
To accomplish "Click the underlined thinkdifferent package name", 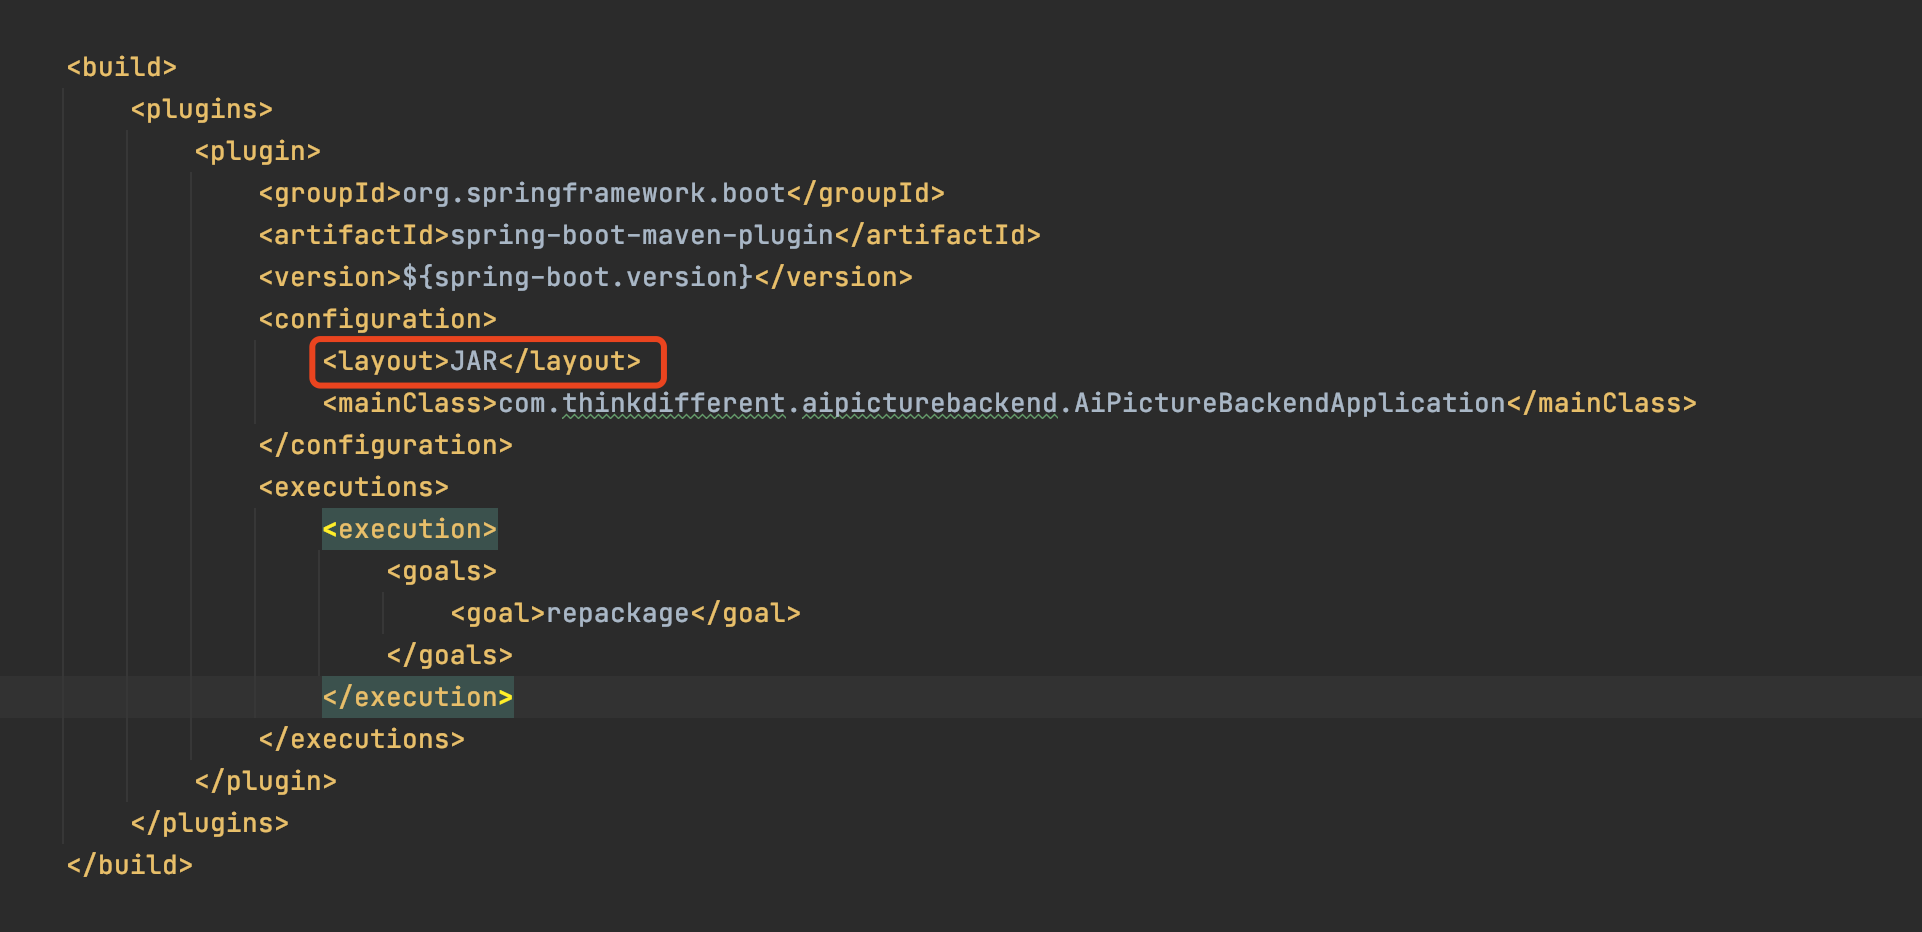I will [x=673, y=403].
